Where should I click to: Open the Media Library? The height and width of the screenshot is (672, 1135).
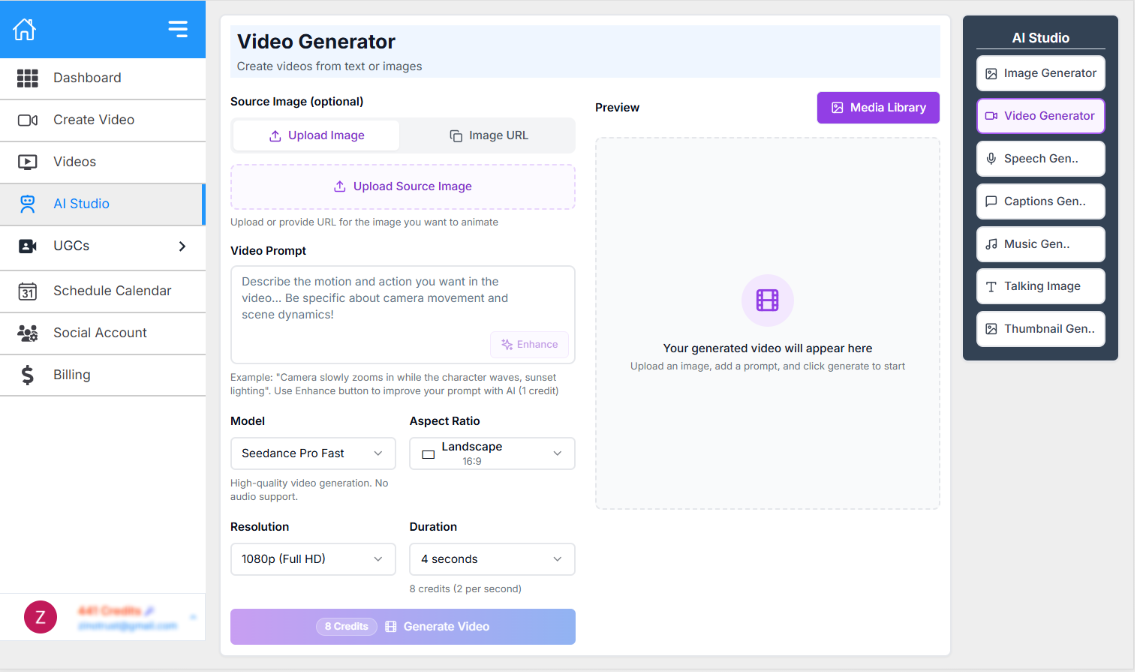click(878, 107)
